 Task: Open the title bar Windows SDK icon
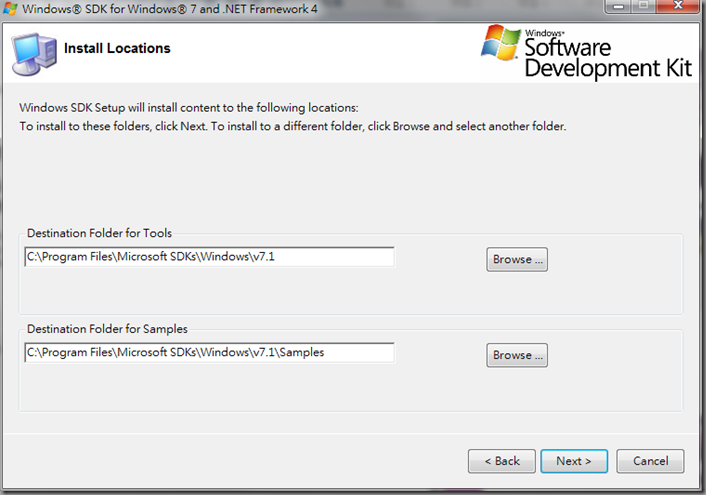(10, 9)
